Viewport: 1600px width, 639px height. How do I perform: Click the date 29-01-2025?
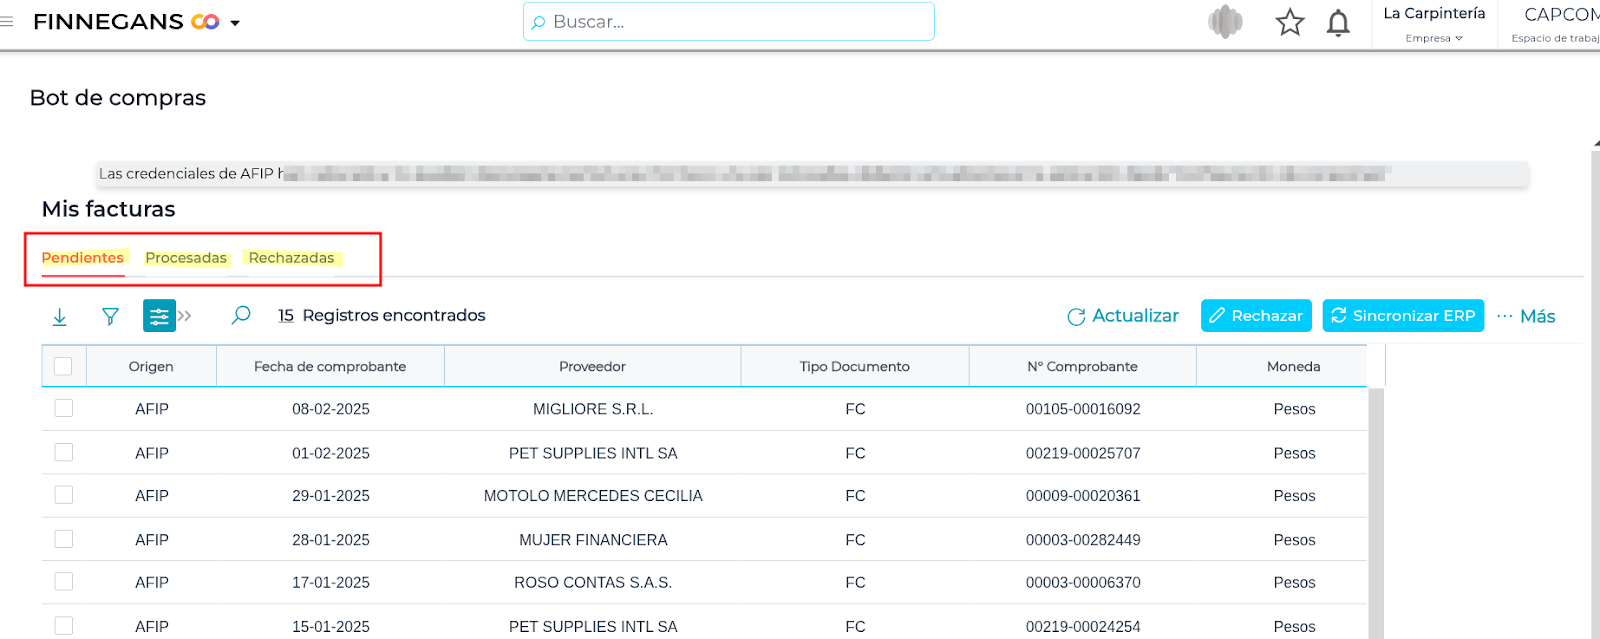tap(331, 496)
